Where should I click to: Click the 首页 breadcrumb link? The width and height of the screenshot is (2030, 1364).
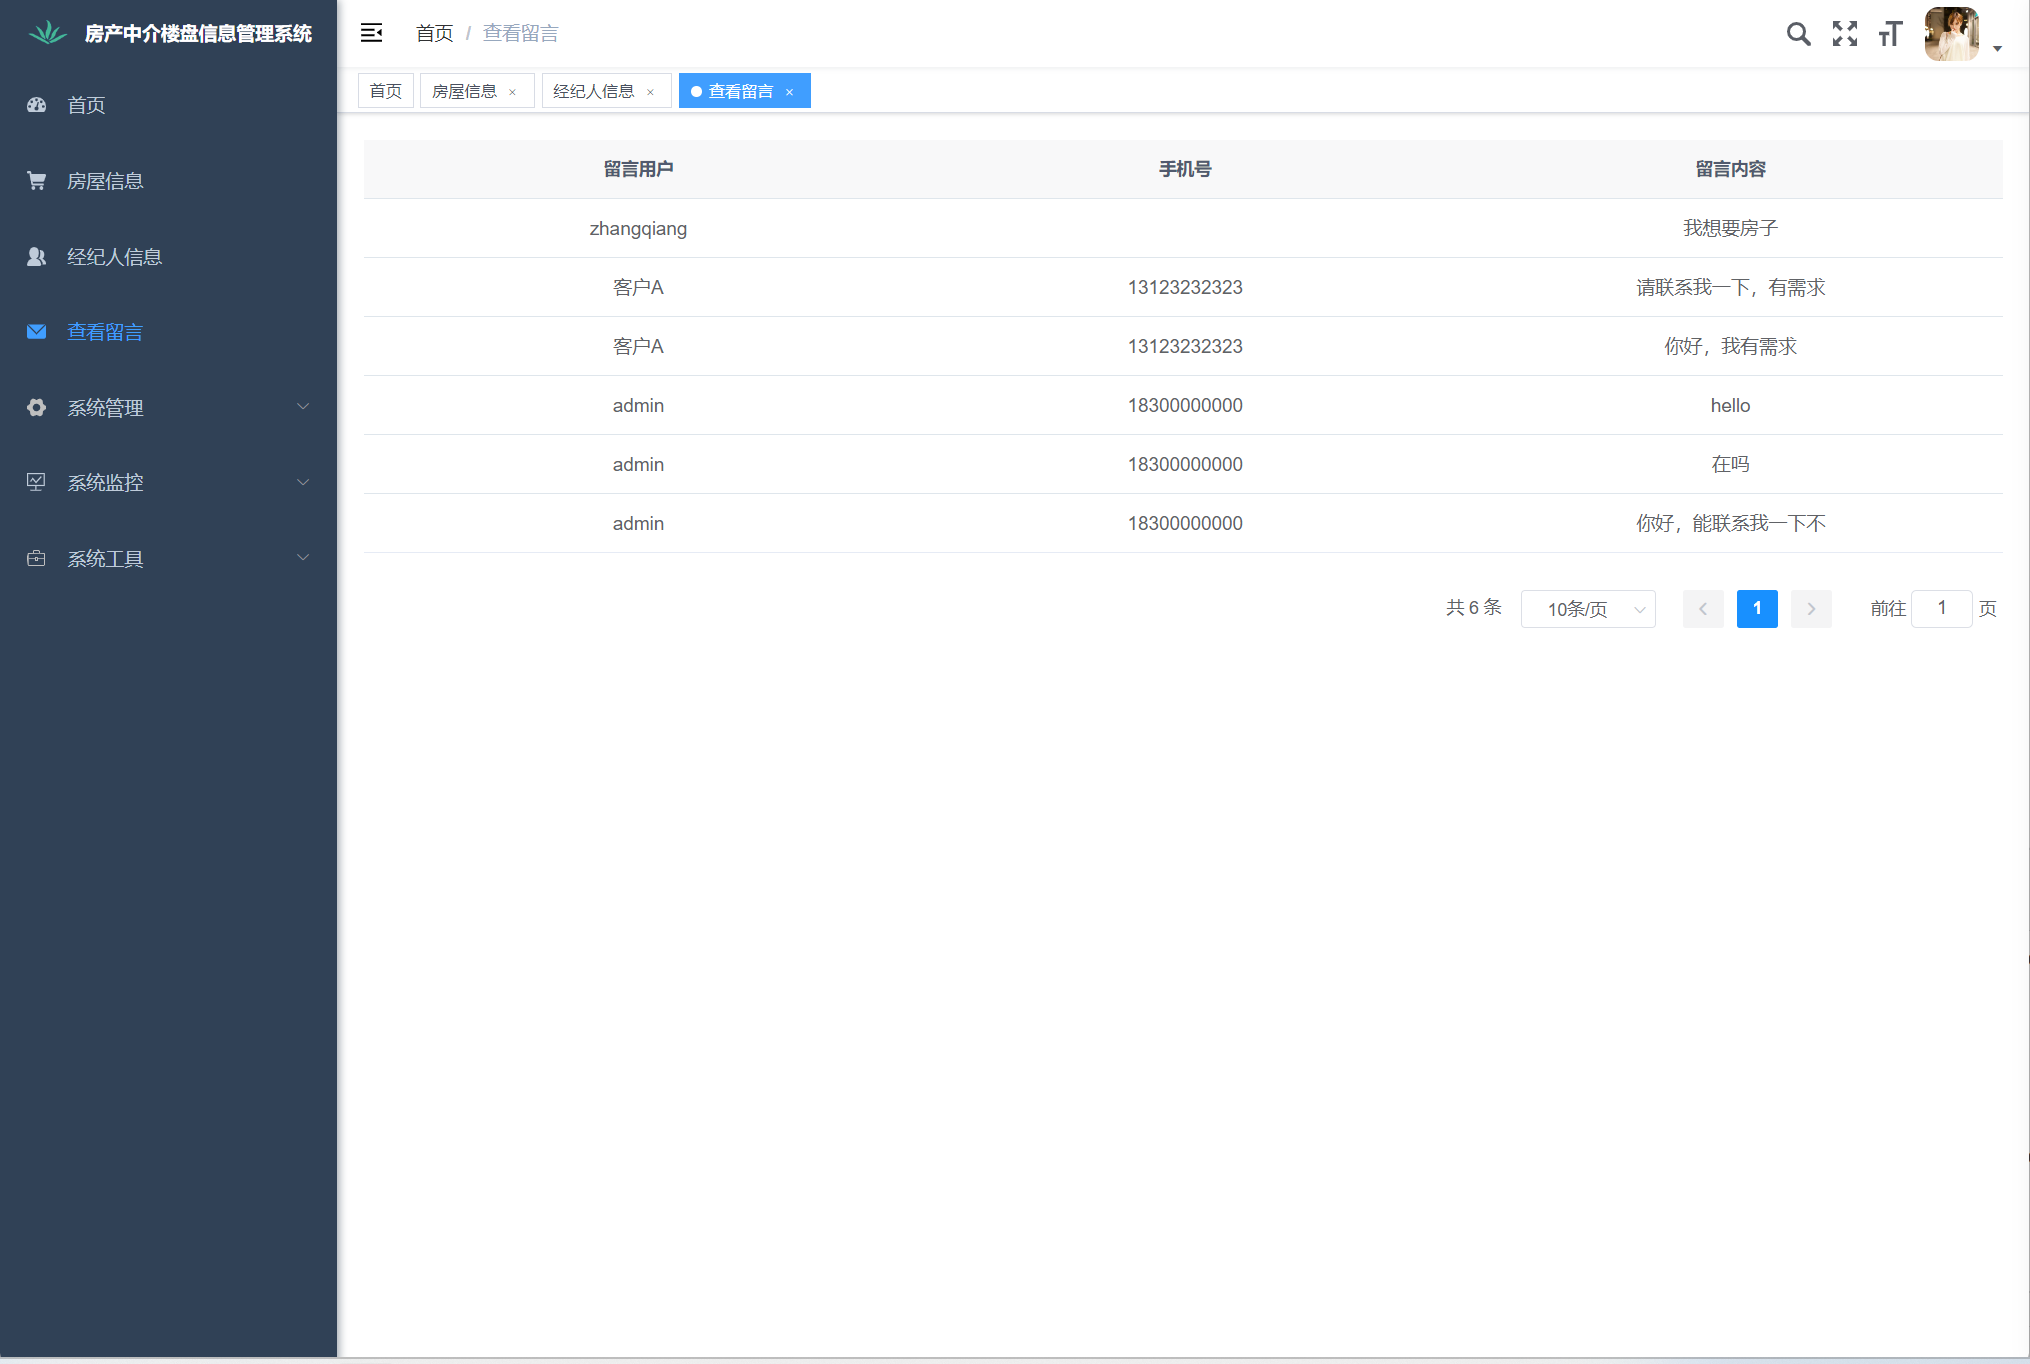point(434,33)
